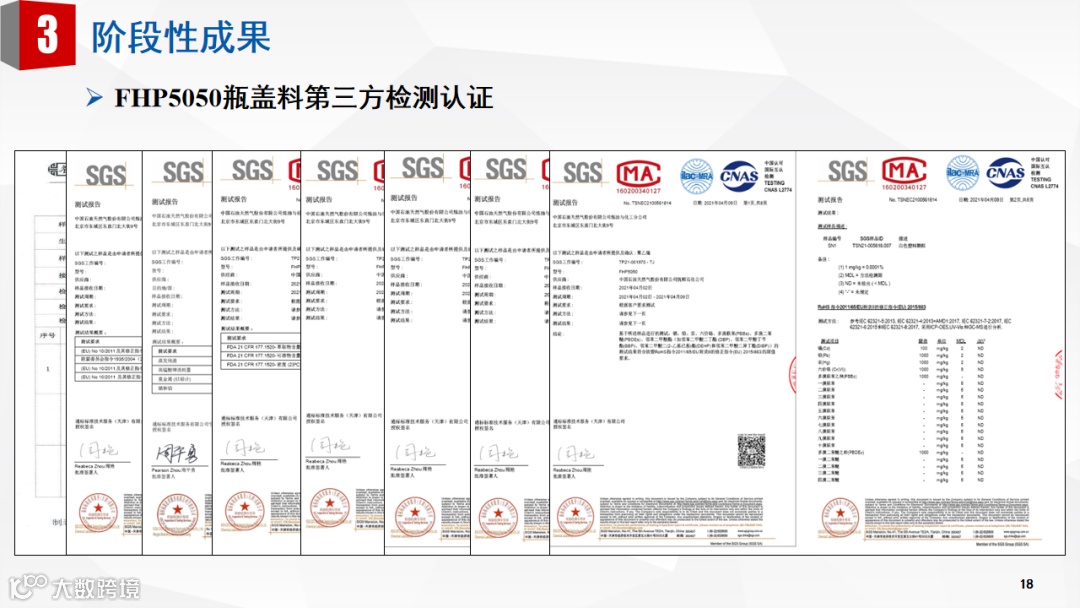Select the slide title 阶段性成果
This screenshot has height=608, width=1080.
[x=181, y=36]
